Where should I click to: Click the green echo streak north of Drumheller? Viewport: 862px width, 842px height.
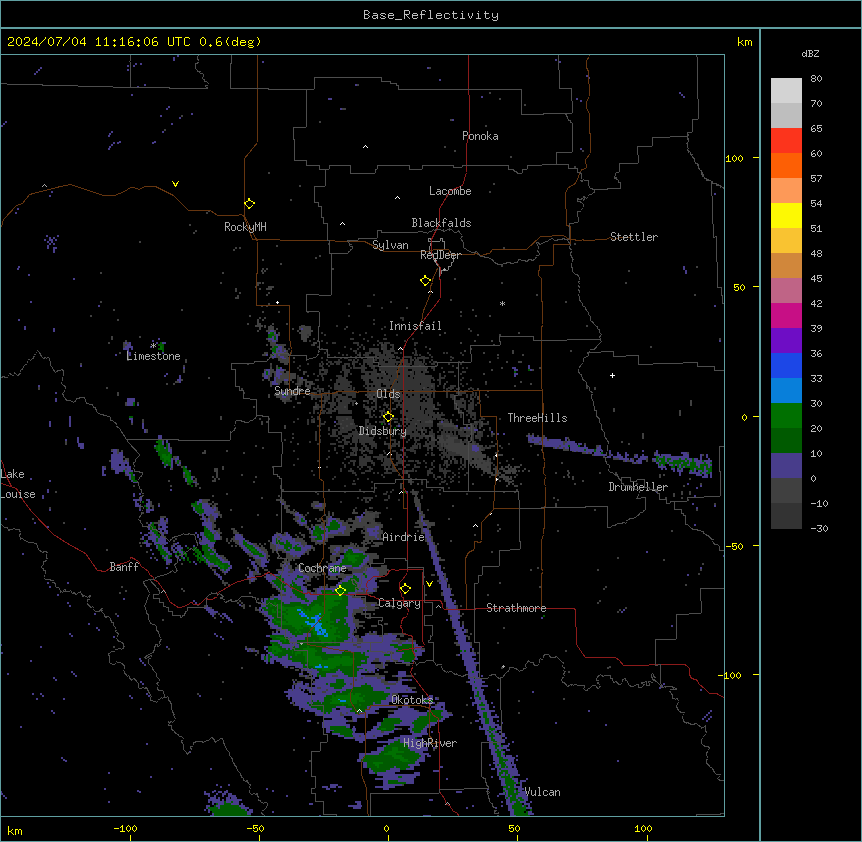683,463
